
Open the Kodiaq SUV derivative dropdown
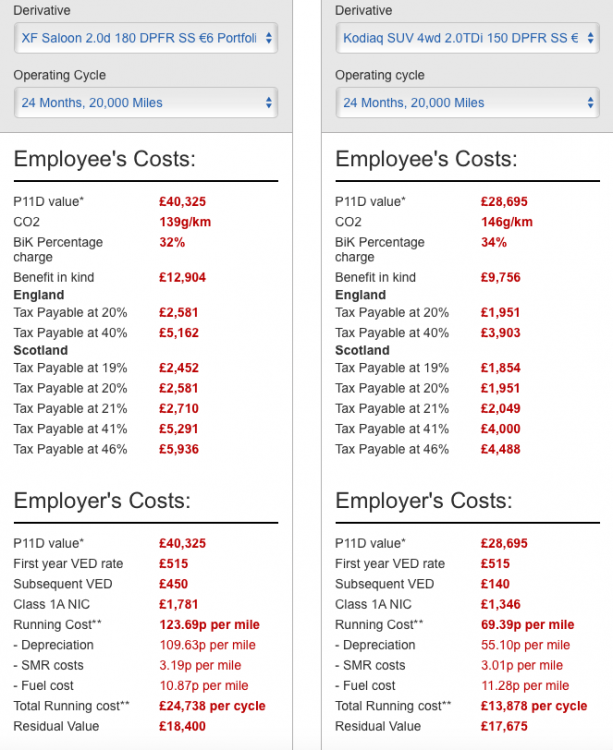468,38
